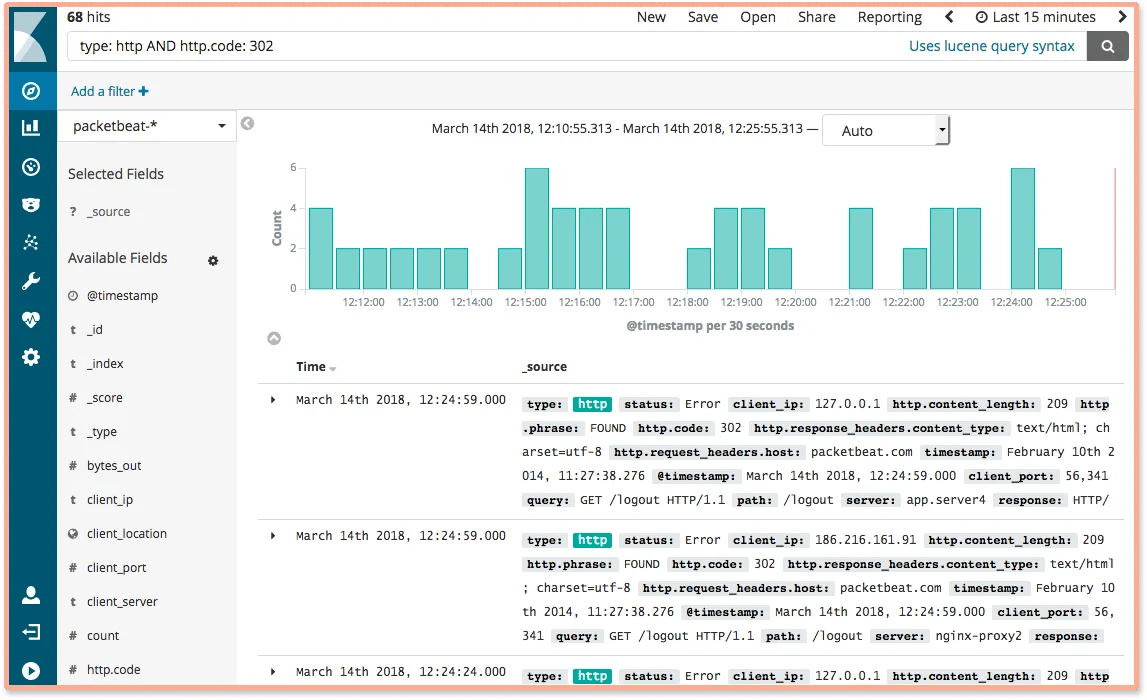
Task: Click the Add a filter link
Action: pyautogui.click(x=108, y=90)
